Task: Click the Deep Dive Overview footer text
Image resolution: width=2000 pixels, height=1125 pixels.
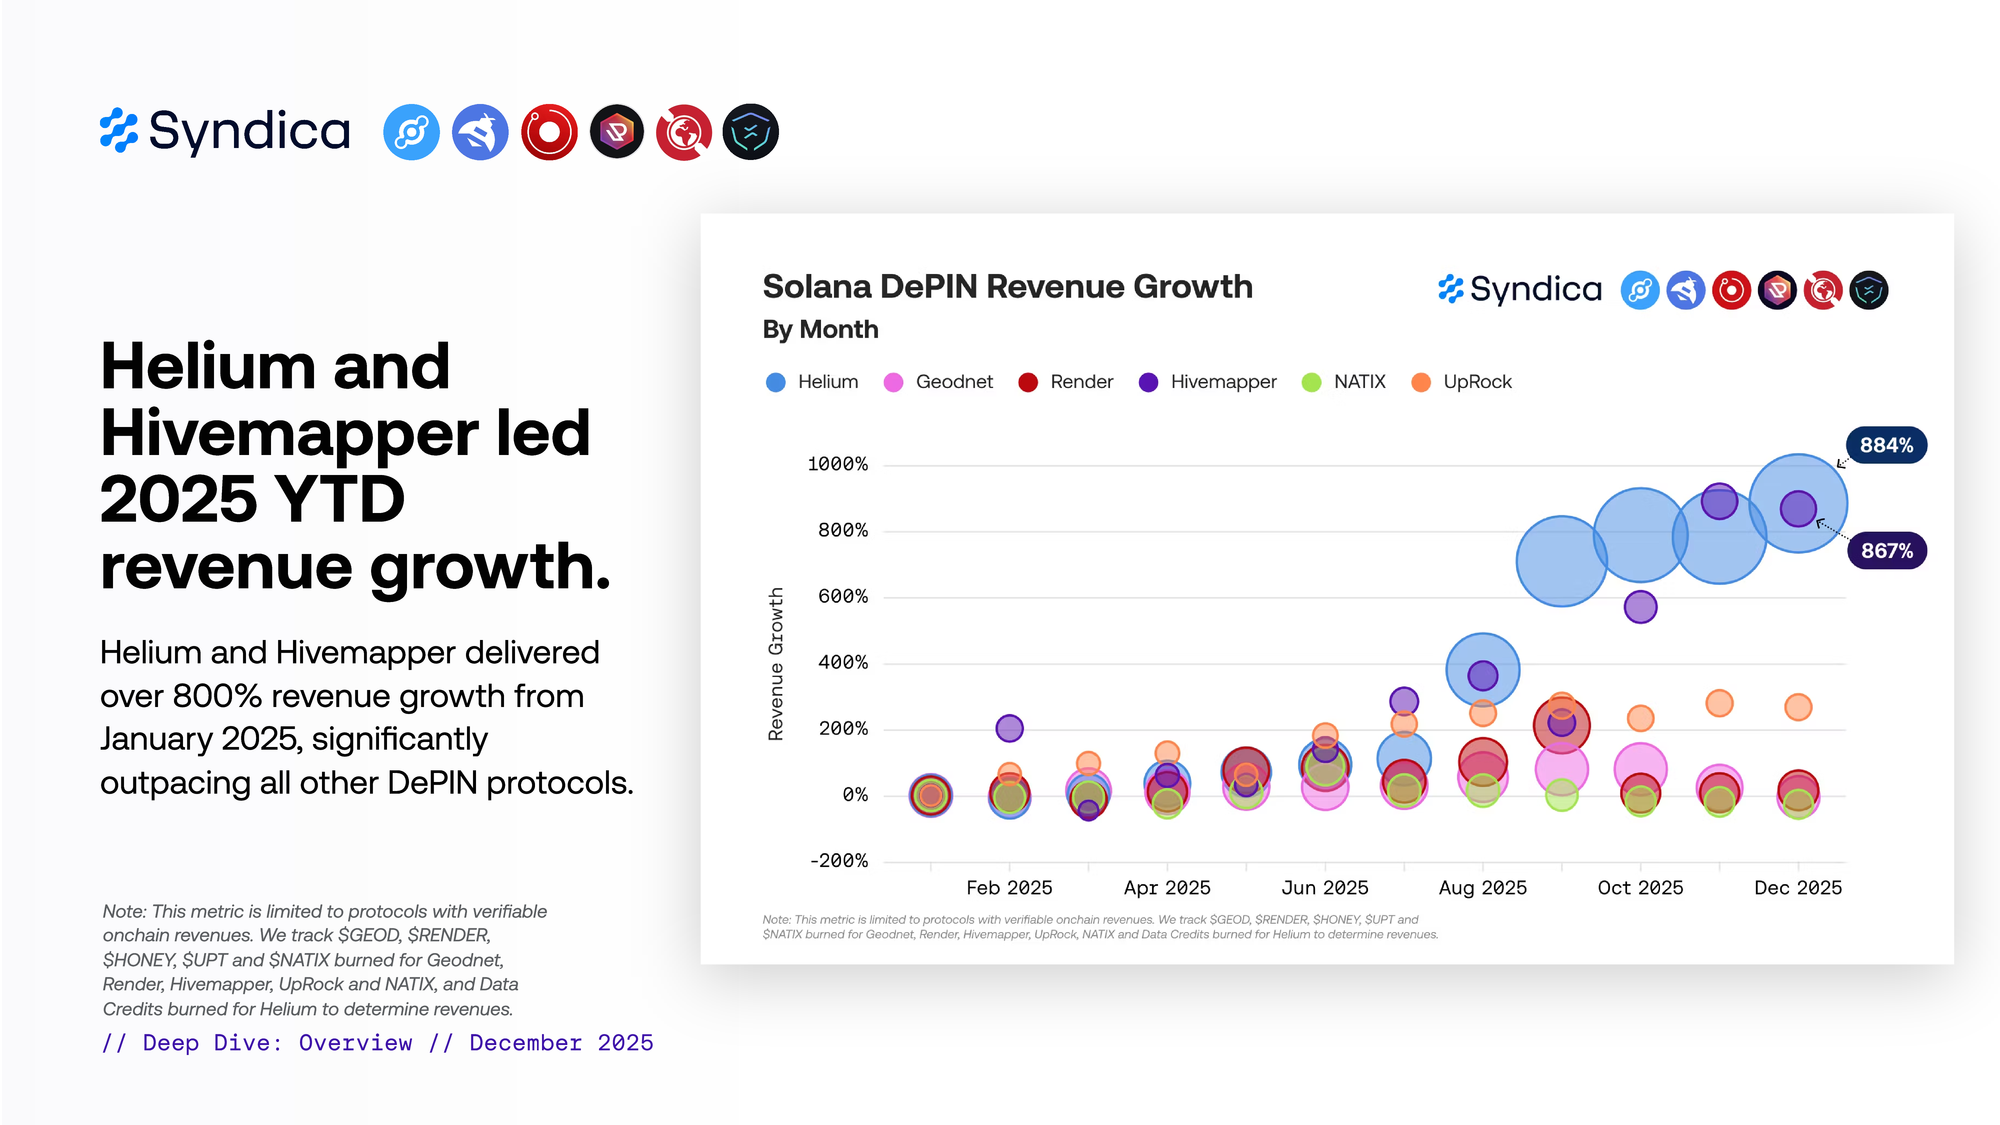Action: point(377,1043)
